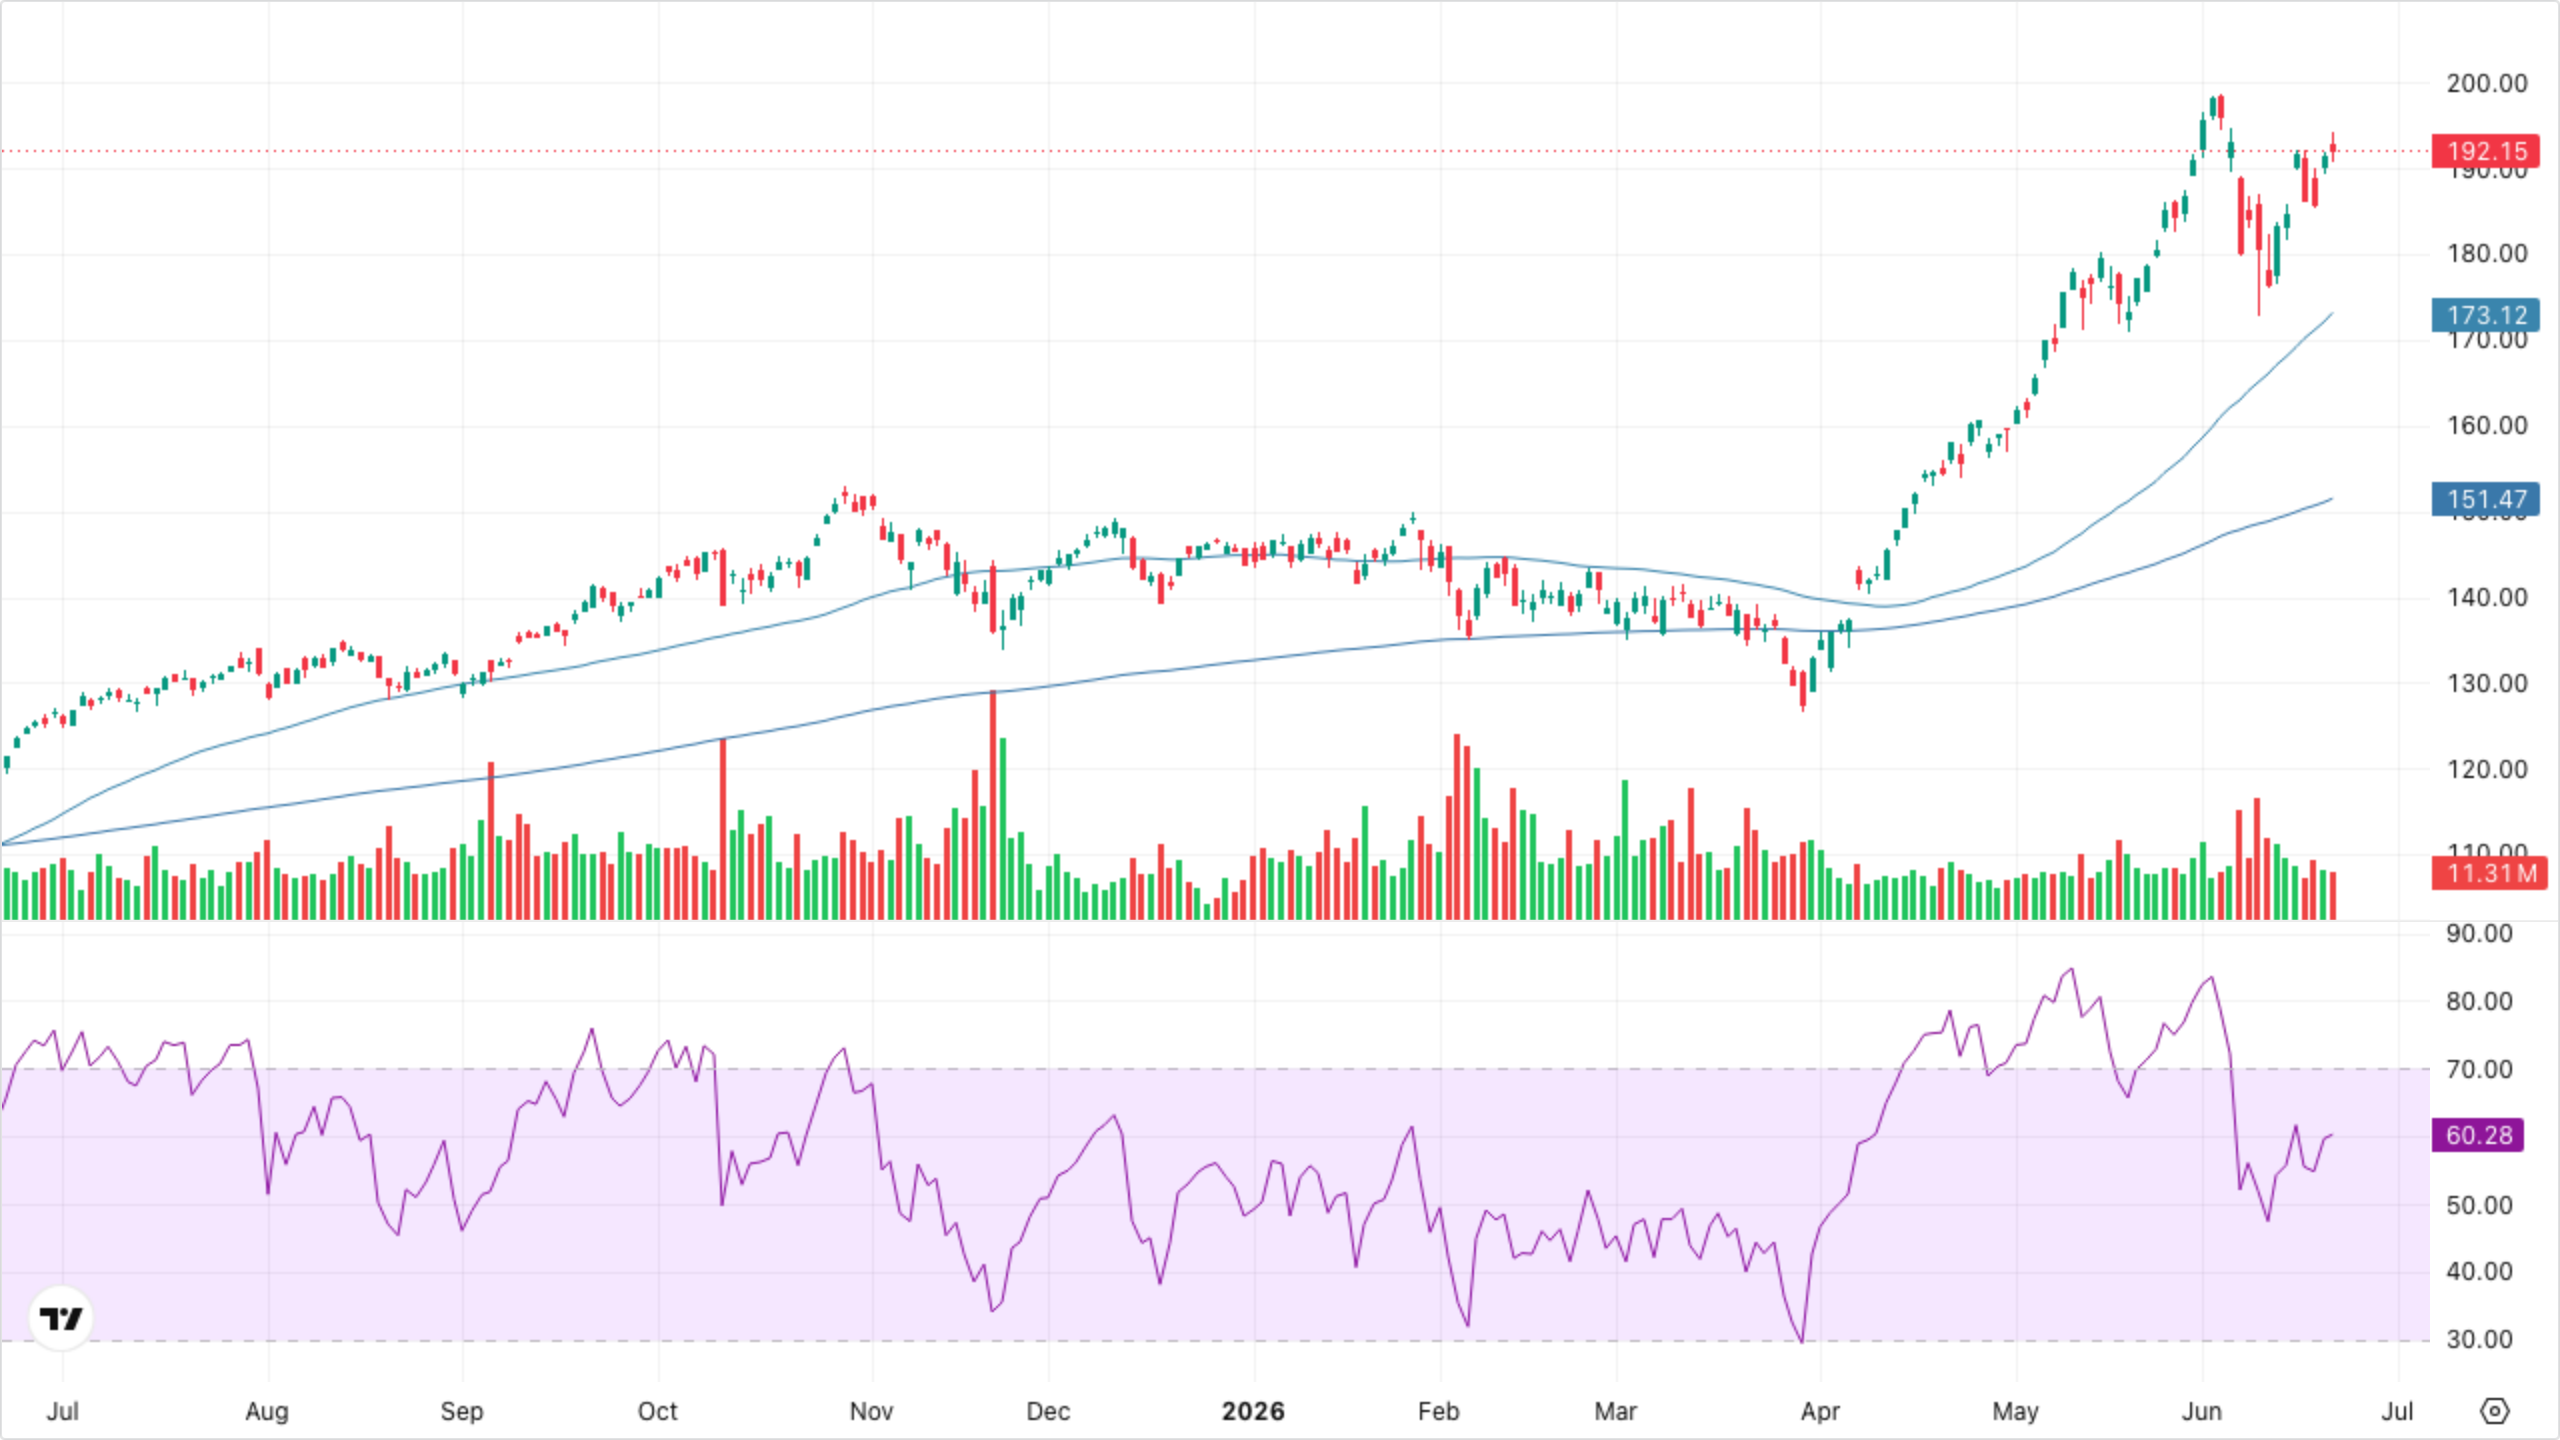This screenshot has height=1440, width=2560.
Task: Click the Jun label on the time axis
Action: click(x=2201, y=1411)
